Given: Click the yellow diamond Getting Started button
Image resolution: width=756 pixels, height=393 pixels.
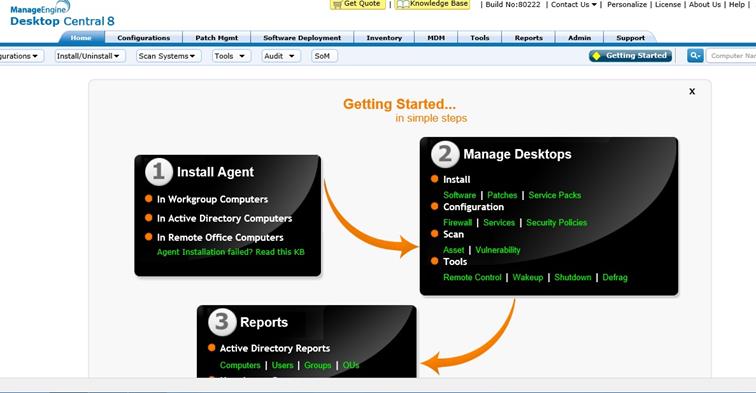Looking at the screenshot, I should [x=630, y=56].
